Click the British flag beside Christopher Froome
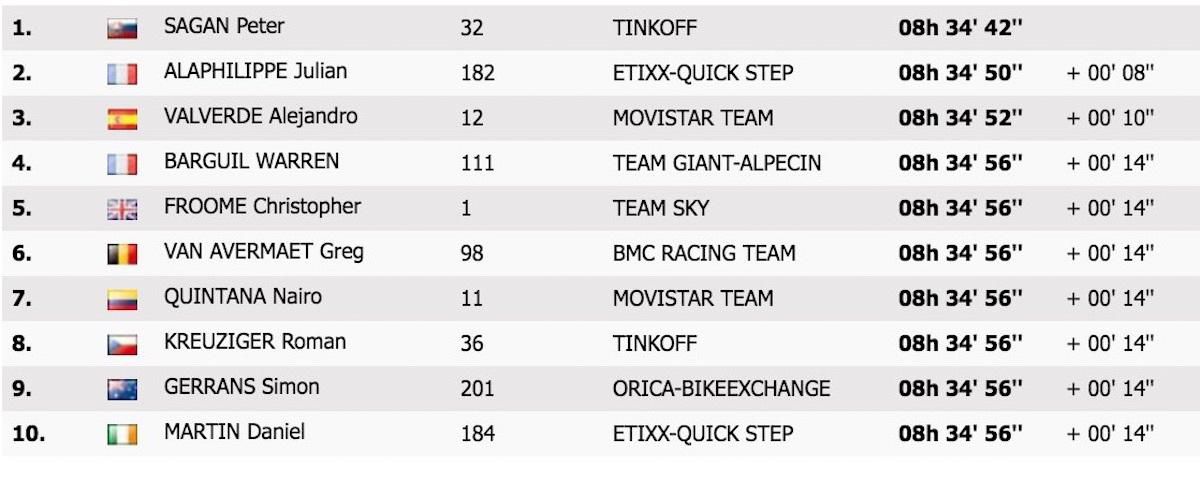1200x481 pixels. pyautogui.click(x=122, y=210)
